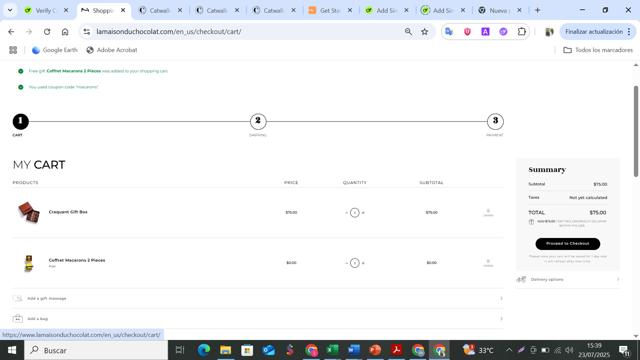The height and width of the screenshot is (360, 640).
Task: Open the Extensions puzzle-piece menu
Action: point(522,31)
